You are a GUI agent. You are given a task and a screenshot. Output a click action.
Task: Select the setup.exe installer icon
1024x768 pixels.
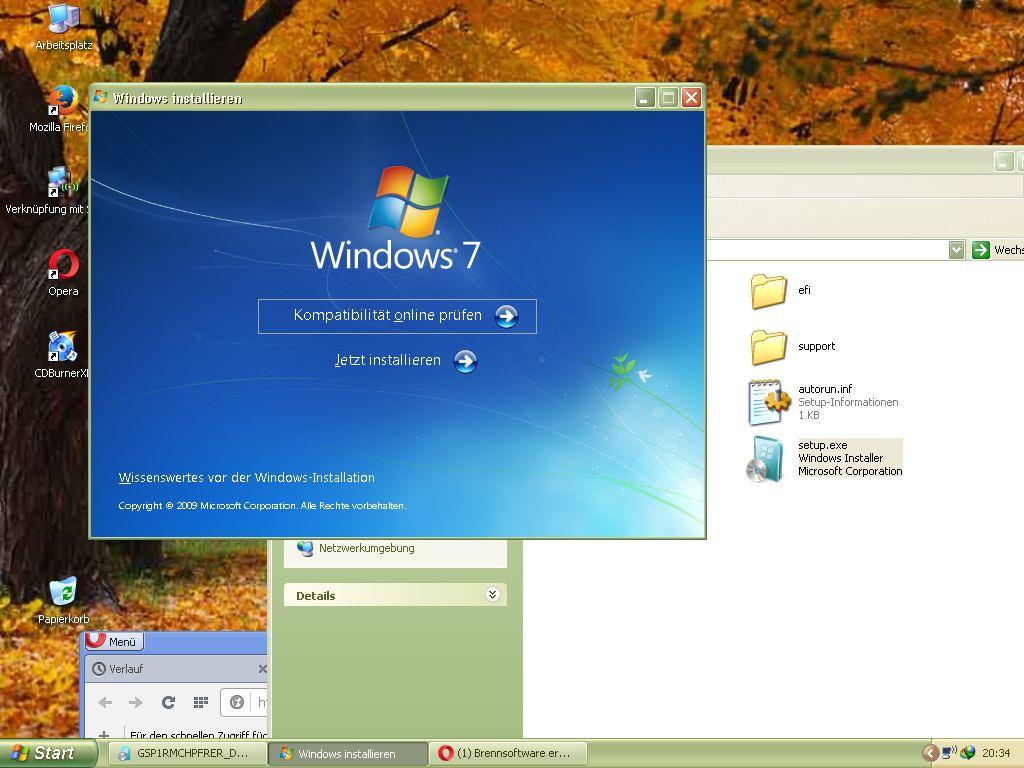(765, 459)
